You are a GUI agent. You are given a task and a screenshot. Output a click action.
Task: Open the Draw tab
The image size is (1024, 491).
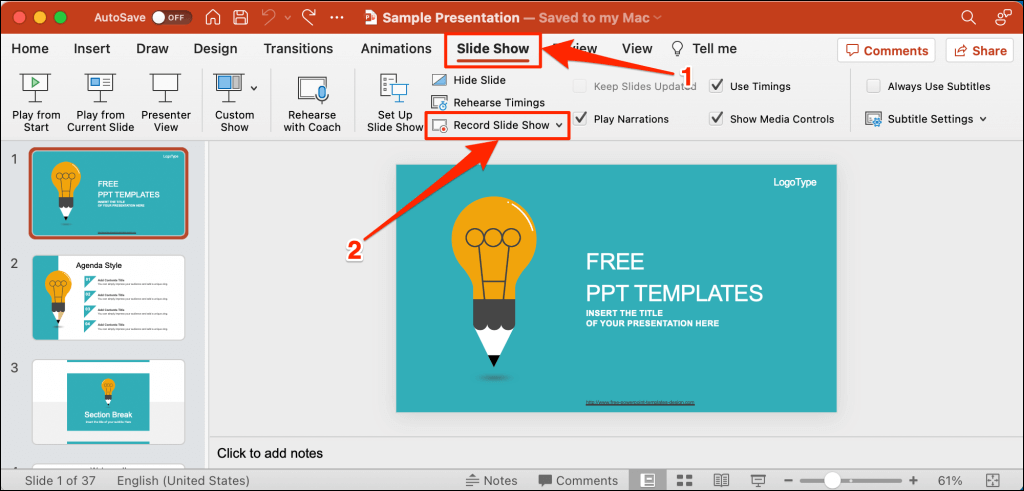[x=152, y=48]
